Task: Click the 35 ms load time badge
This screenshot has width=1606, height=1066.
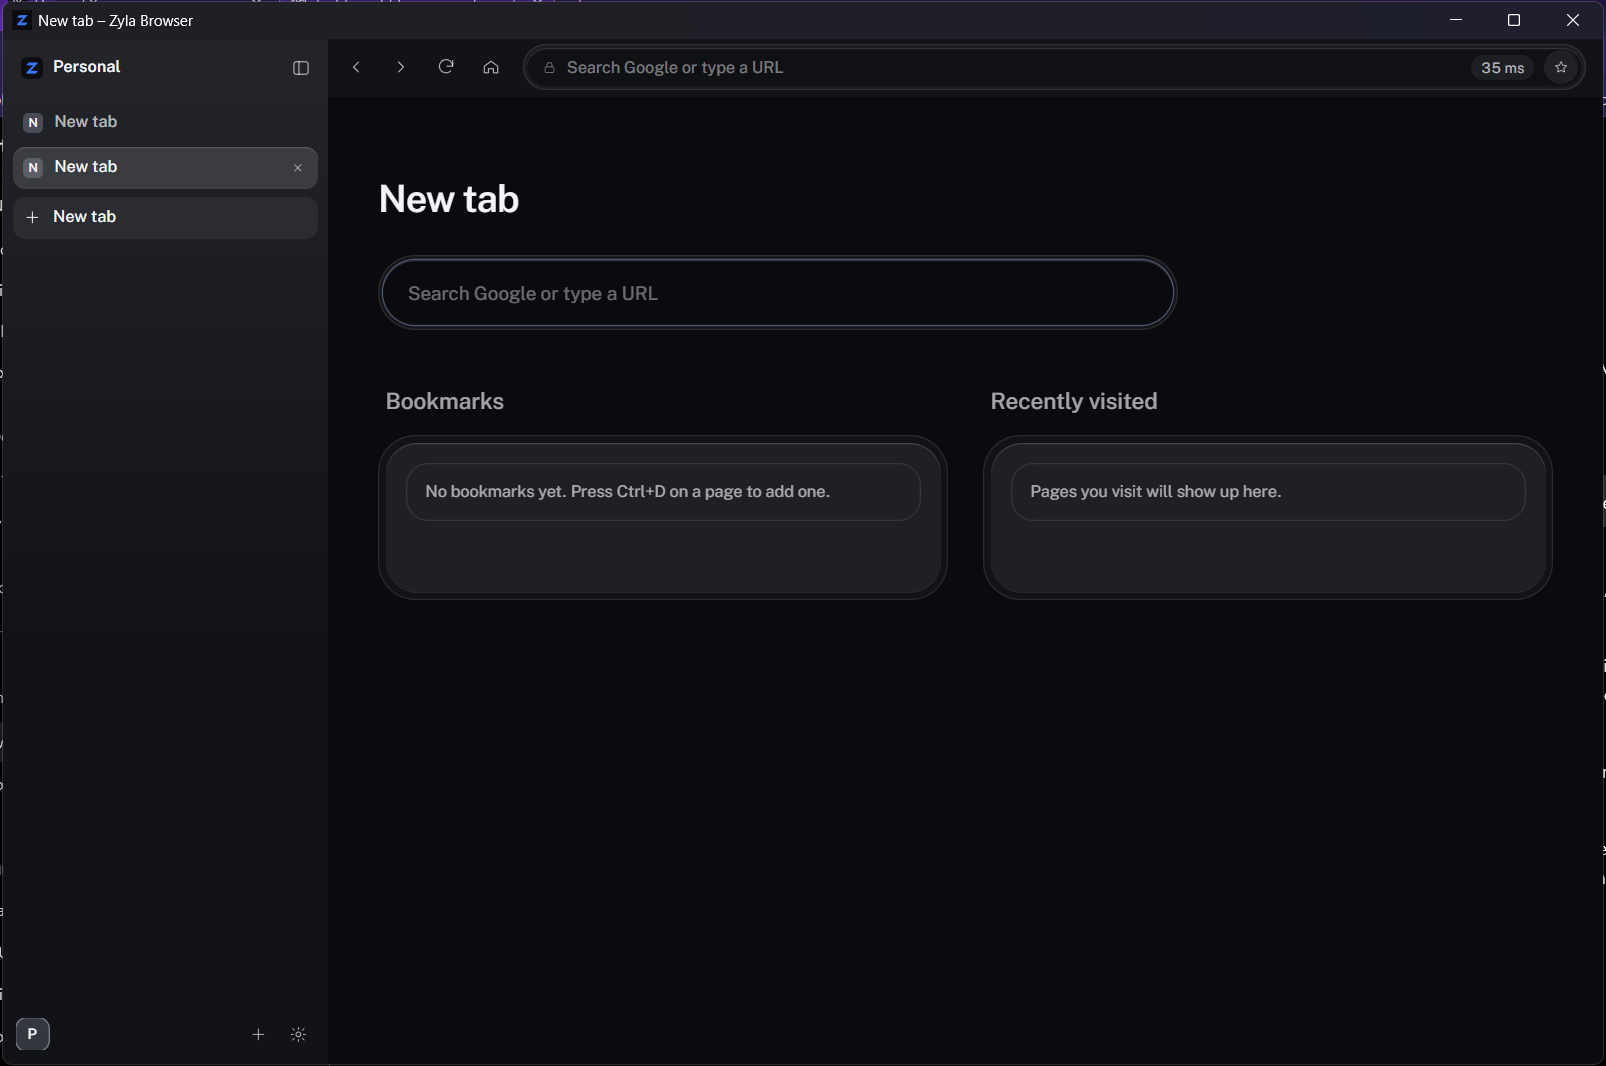Action: [x=1502, y=68]
